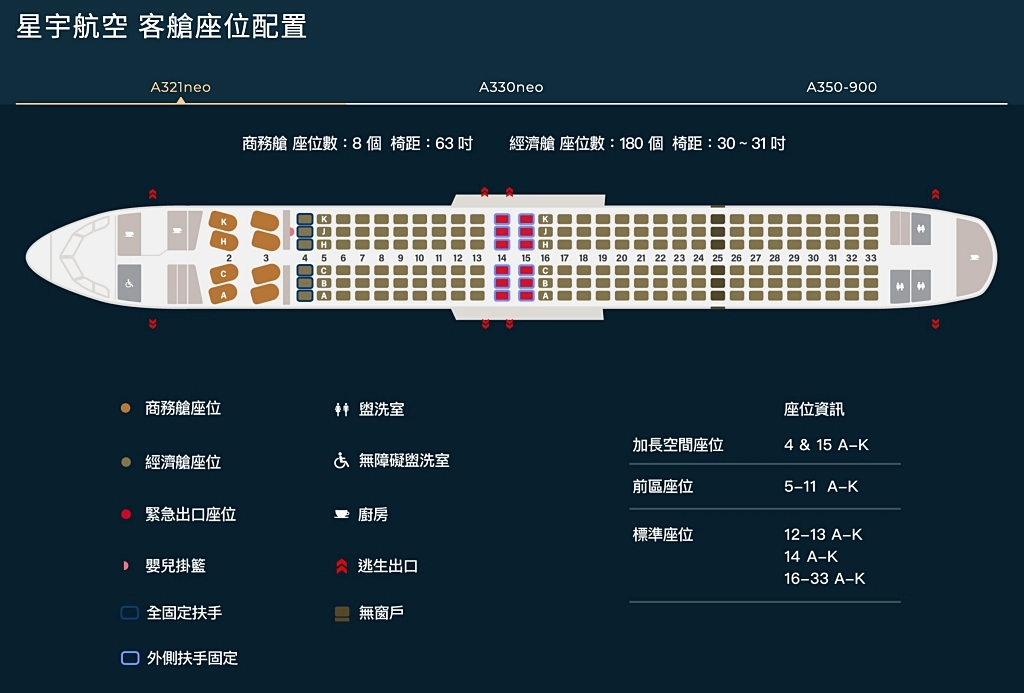Image resolution: width=1024 pixels, height=693 pixels.
Task: Click the red emergency exit seat legend dot
Action: pyautogui.click(x=126, y=514)
